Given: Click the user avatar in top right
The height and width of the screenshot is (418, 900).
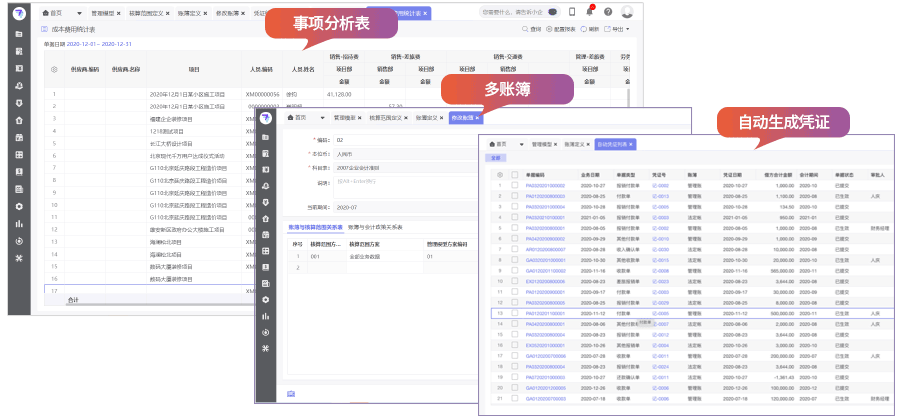Looking at the screenshot, I should coord(627,12).
